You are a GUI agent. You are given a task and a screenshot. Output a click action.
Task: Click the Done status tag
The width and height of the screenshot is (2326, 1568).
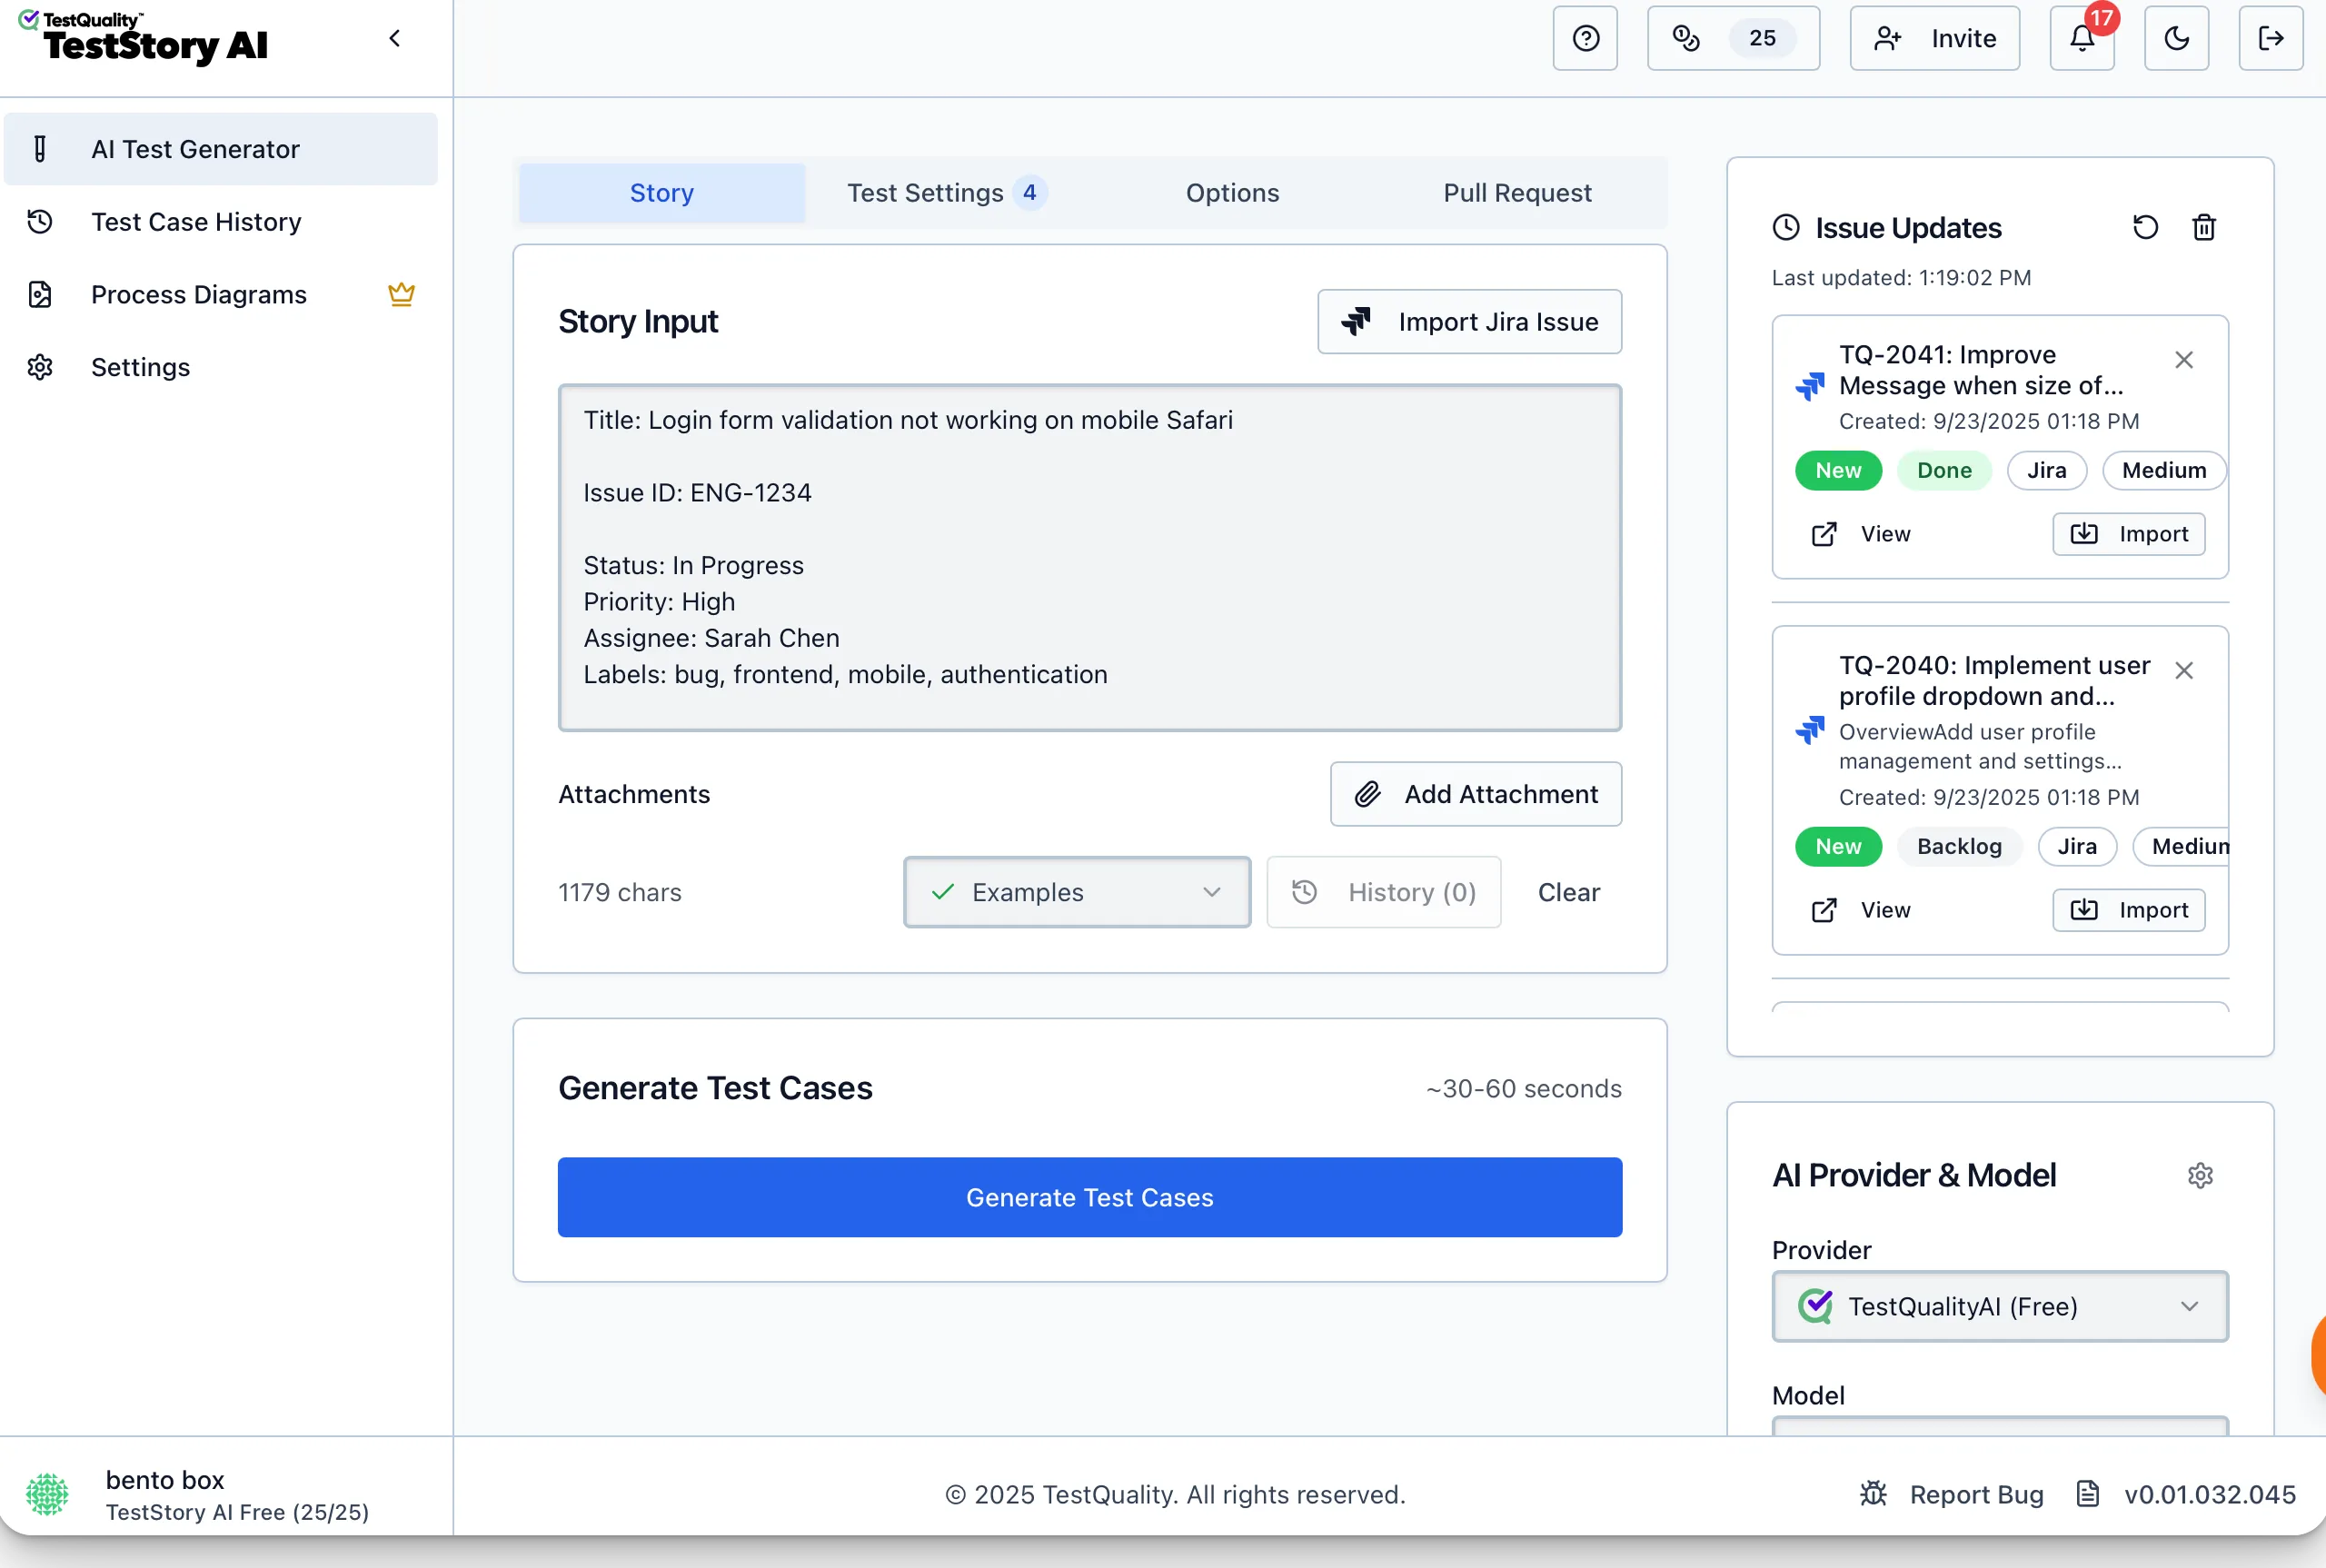pyautogui.click(x=1944, y=471)
